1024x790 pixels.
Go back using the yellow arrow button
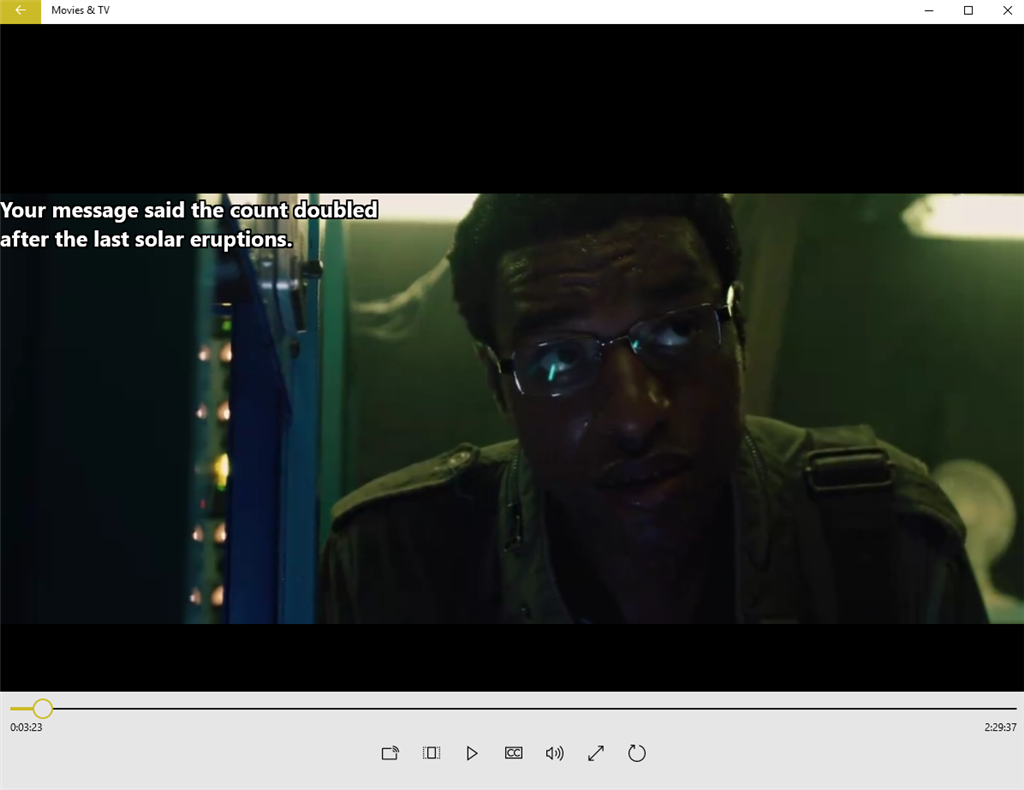click(x=20, y=11)
